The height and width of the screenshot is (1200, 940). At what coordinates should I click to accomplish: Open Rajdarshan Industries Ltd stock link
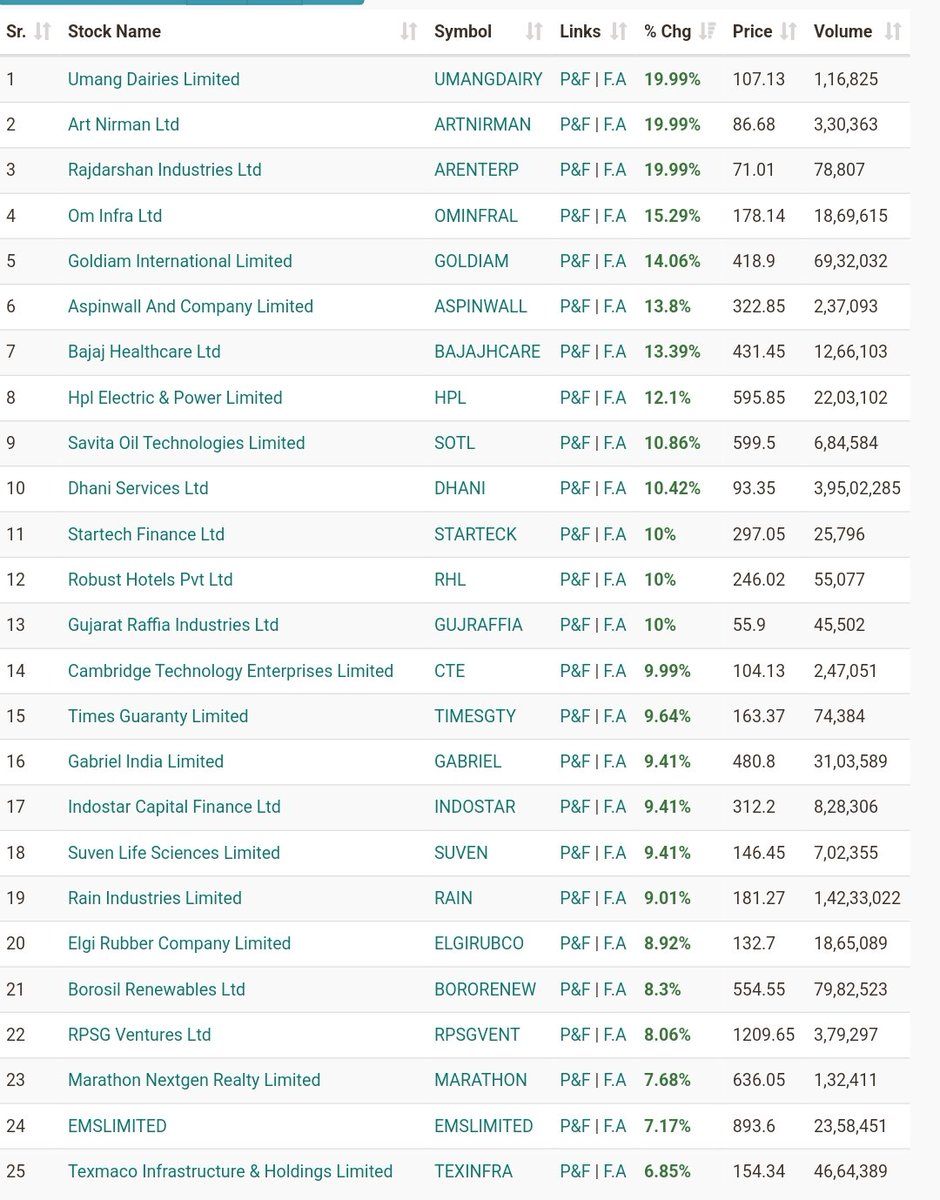point(165,170)
